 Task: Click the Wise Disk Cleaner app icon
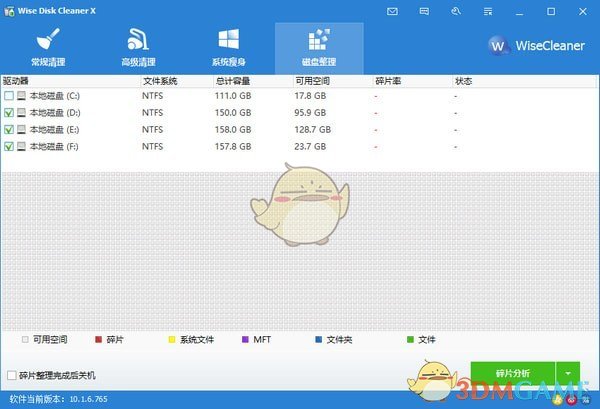(9, 11)
